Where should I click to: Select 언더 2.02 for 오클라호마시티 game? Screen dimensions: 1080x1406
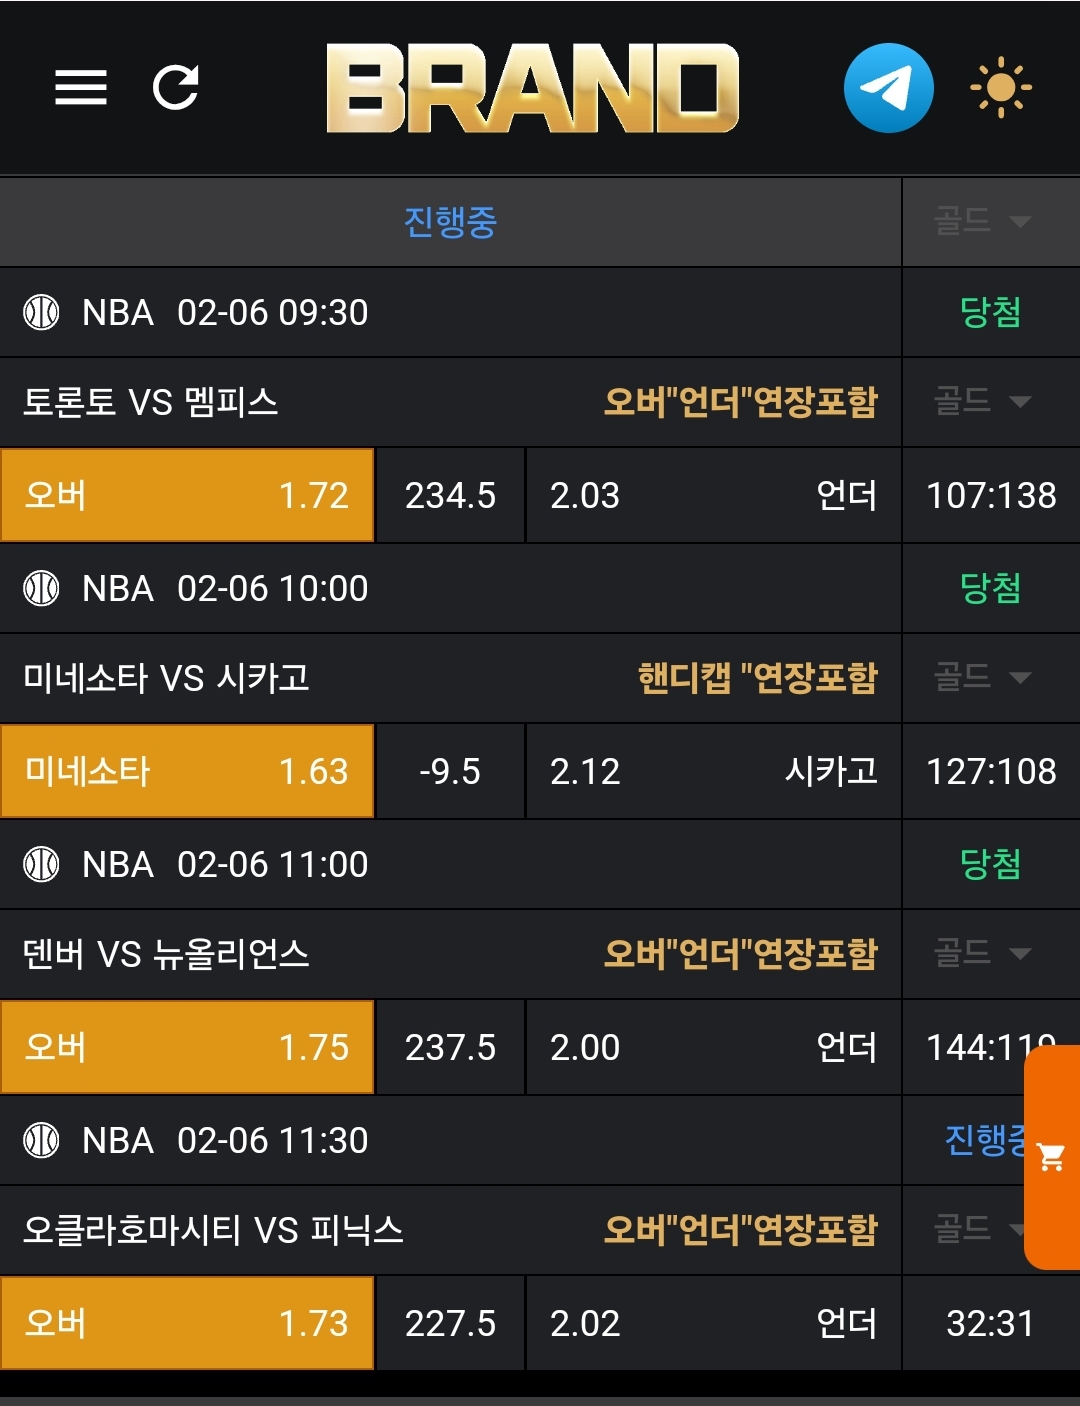click(713, 1324)
